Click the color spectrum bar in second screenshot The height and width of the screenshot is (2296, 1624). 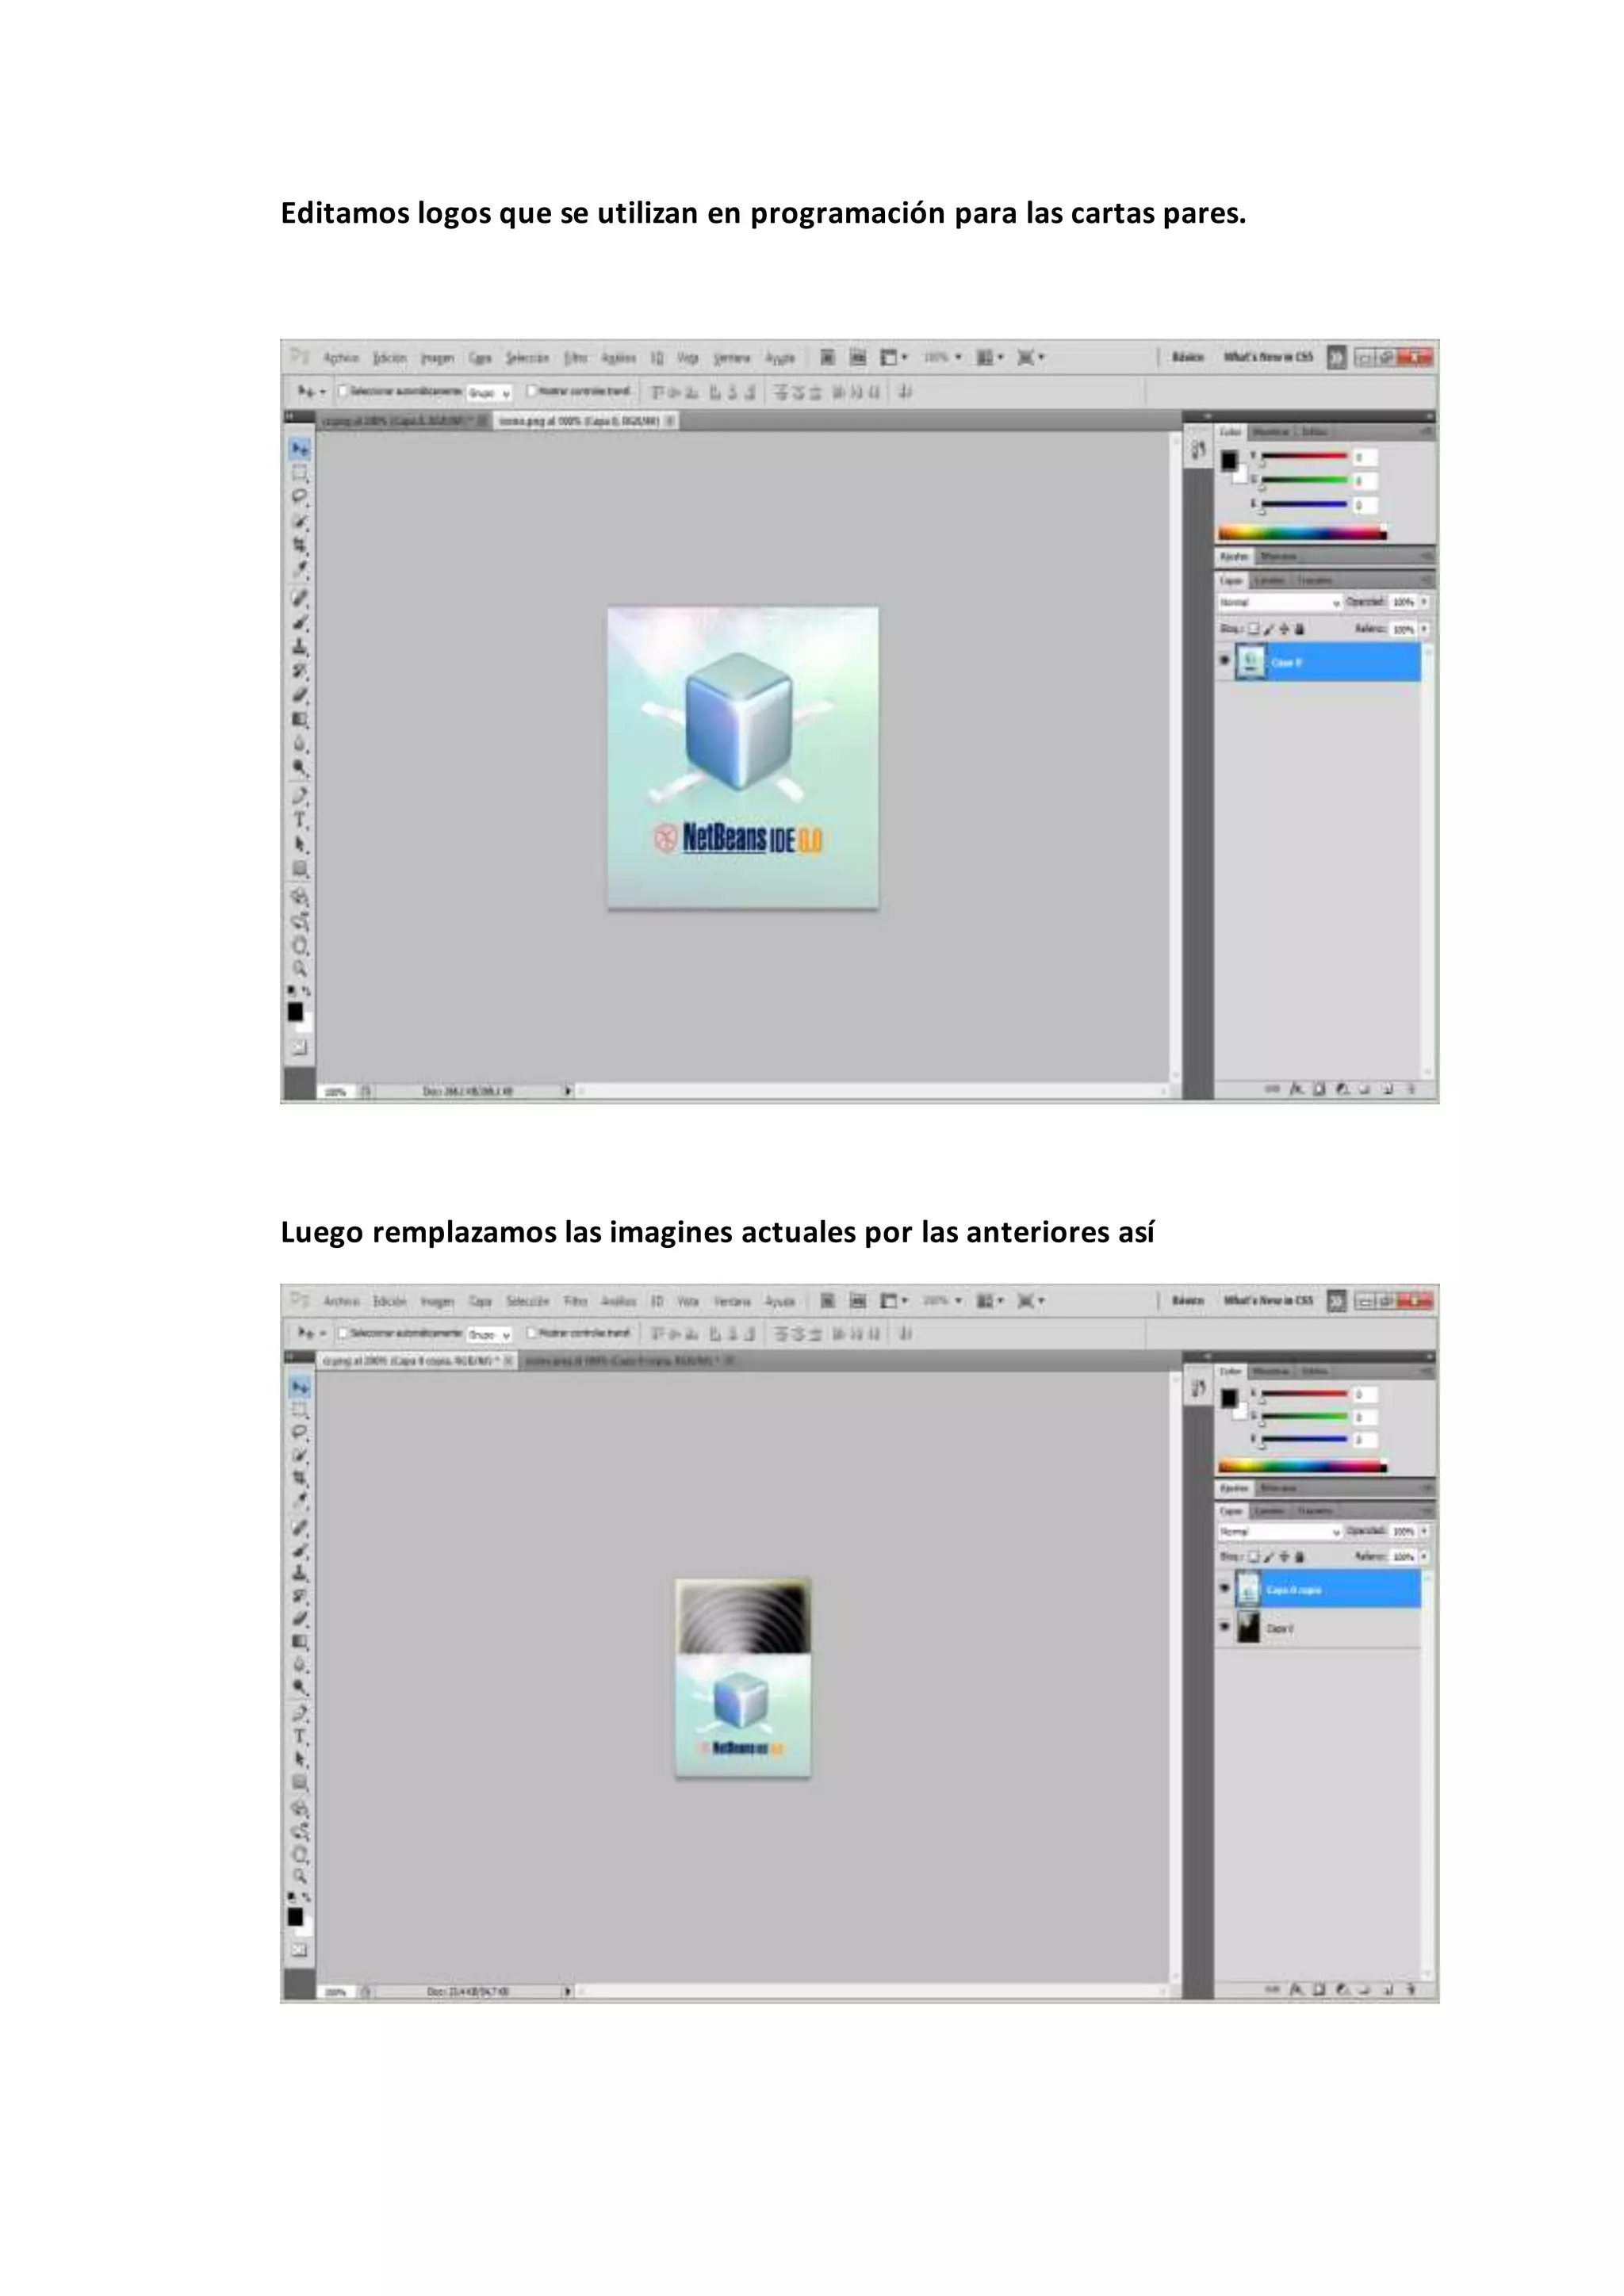(x=1301, y=1467)
